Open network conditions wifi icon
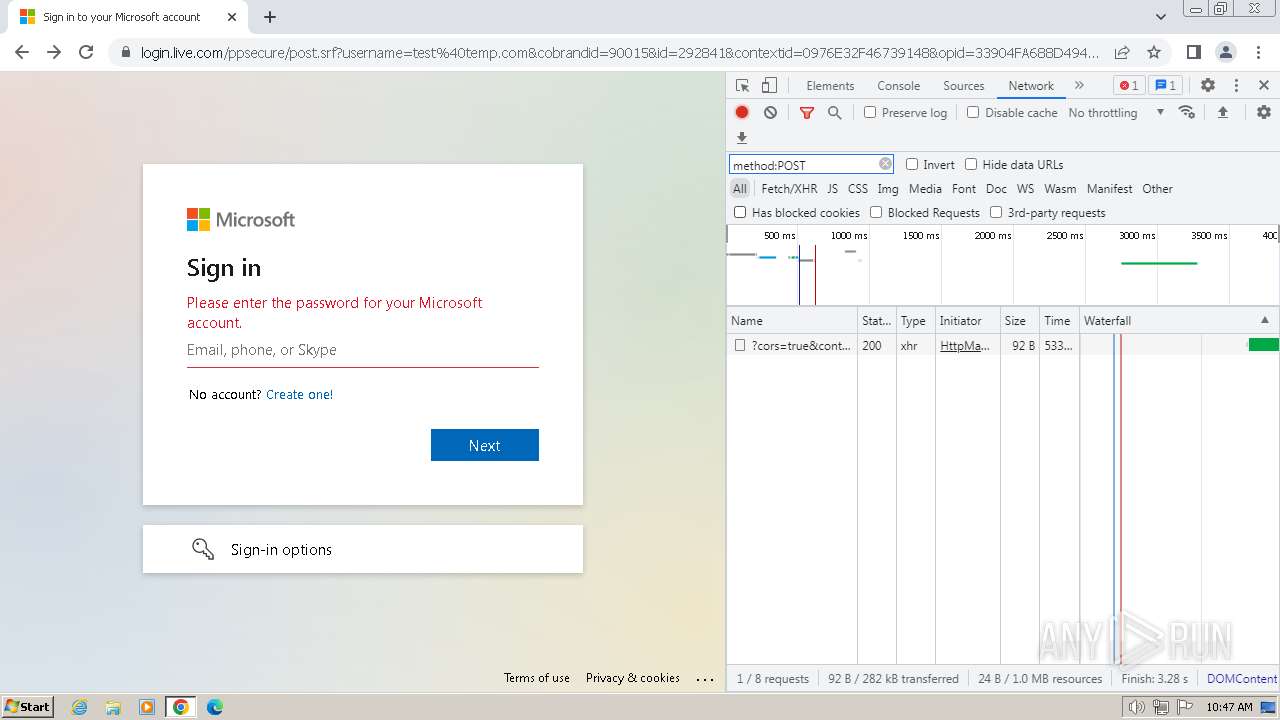The image size is (1280, 720). [1187, 112]
